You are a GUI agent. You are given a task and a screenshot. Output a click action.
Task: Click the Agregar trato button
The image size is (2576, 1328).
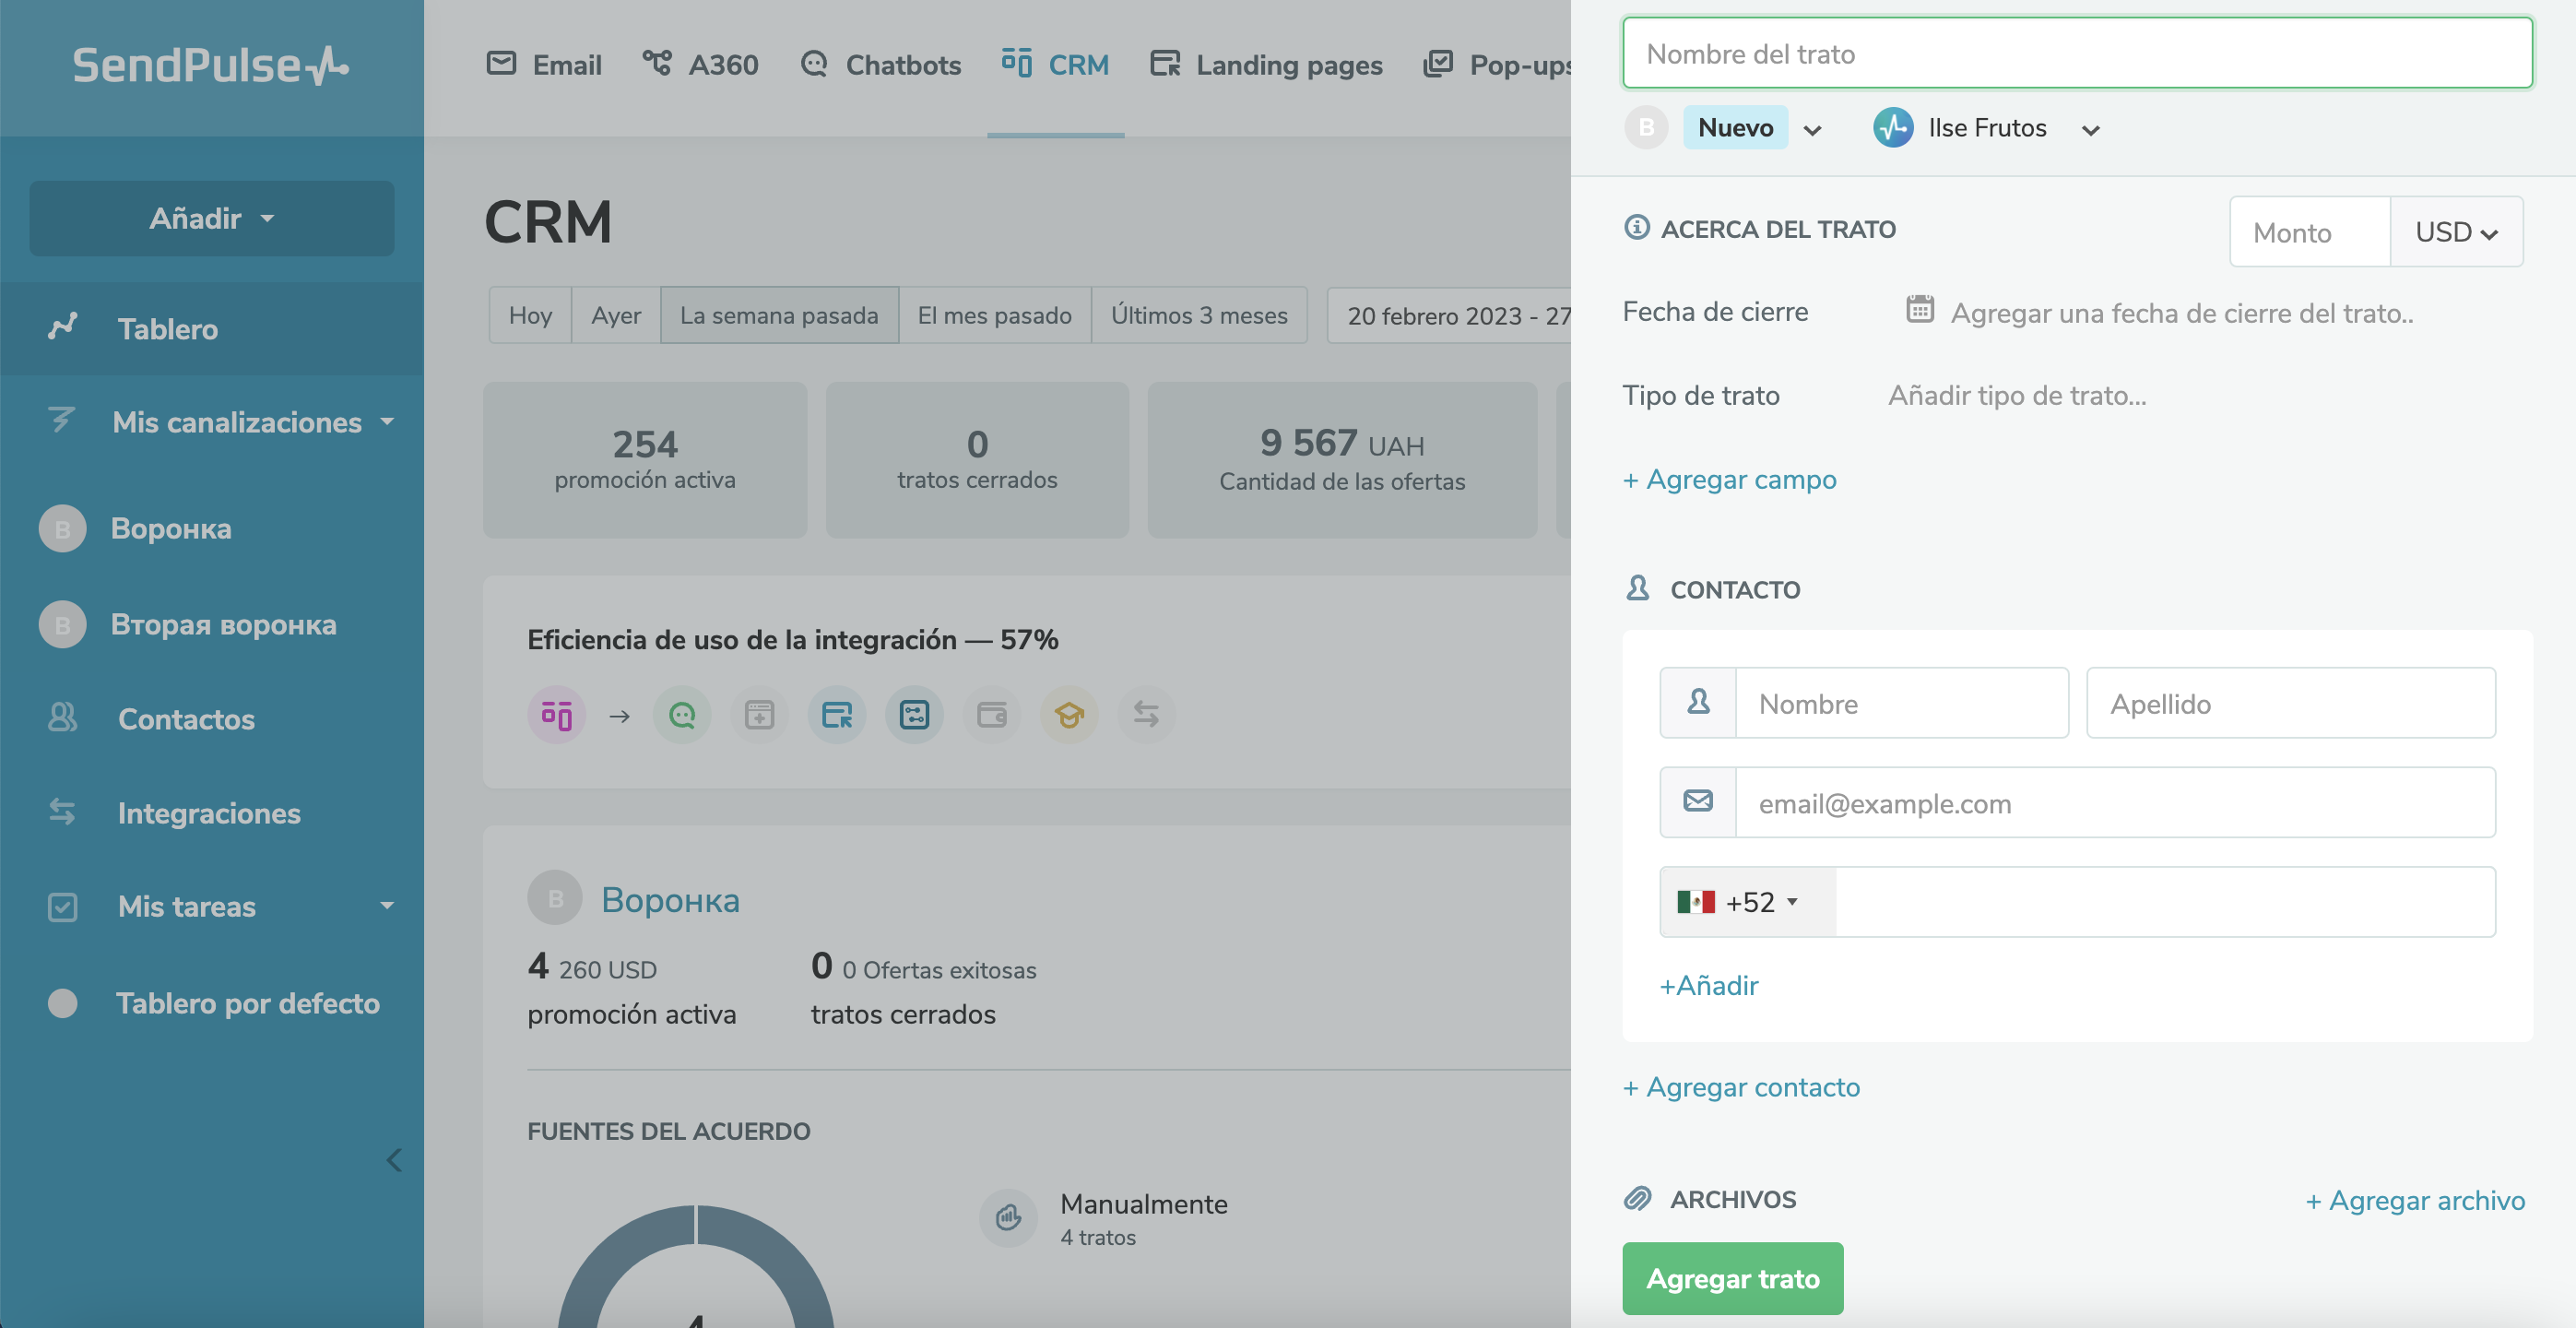[x=1731, y=1278]
